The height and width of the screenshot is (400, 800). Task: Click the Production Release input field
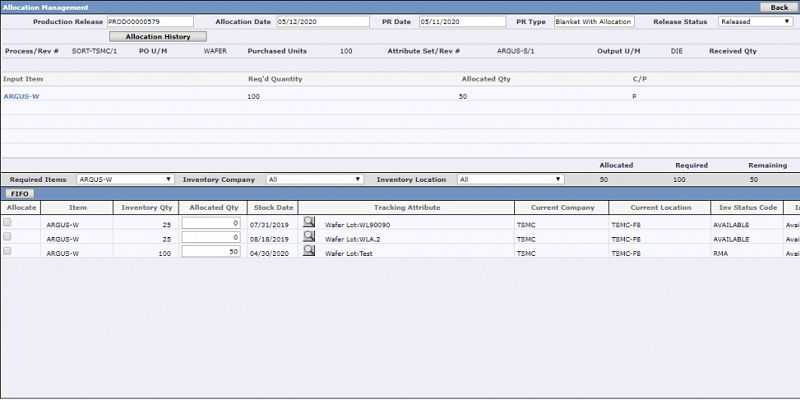click(x=150, y=21)
